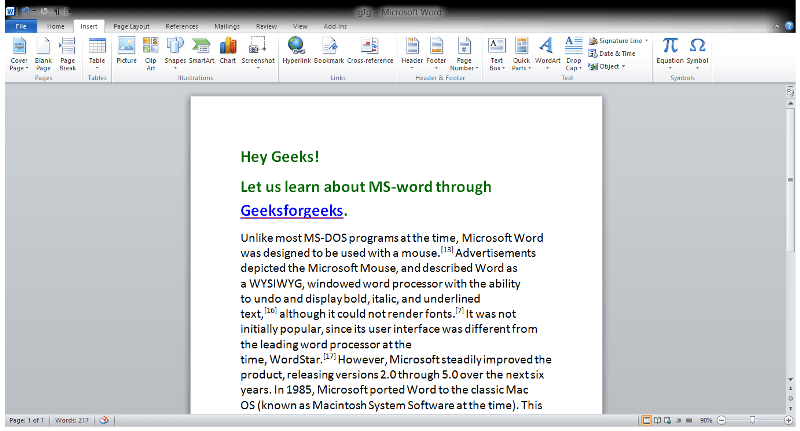Image resolution: width=800 pixels, height=431 pixels.
Task: Switch to Outline view
Action: [679, 420]
